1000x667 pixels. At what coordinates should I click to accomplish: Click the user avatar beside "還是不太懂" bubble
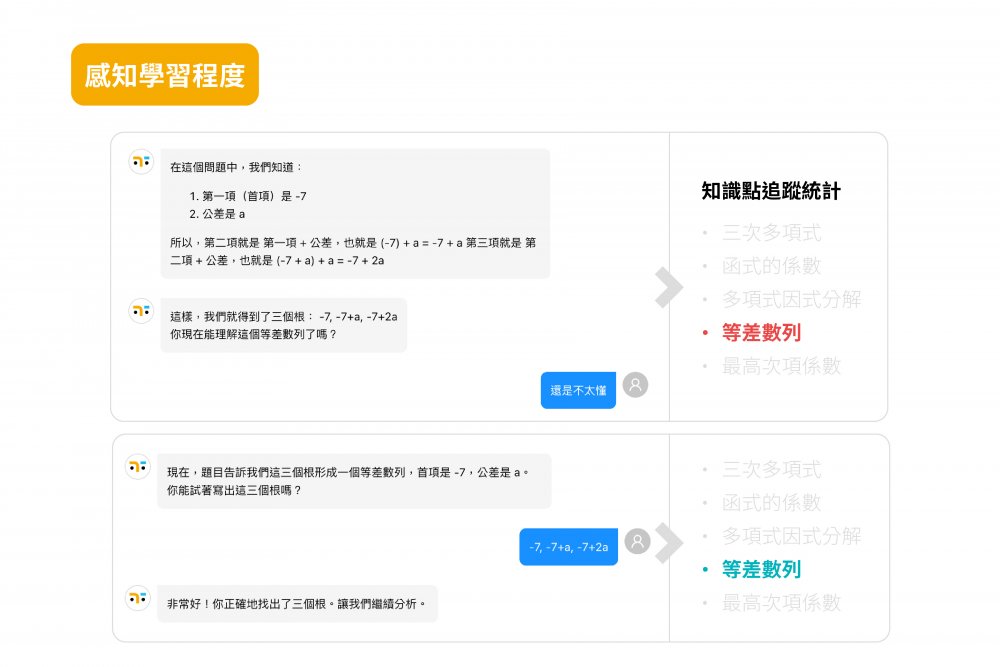point(635,385)
